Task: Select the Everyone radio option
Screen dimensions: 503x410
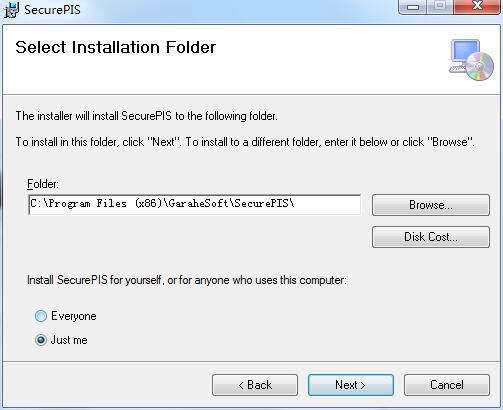Action: point(41,316)
